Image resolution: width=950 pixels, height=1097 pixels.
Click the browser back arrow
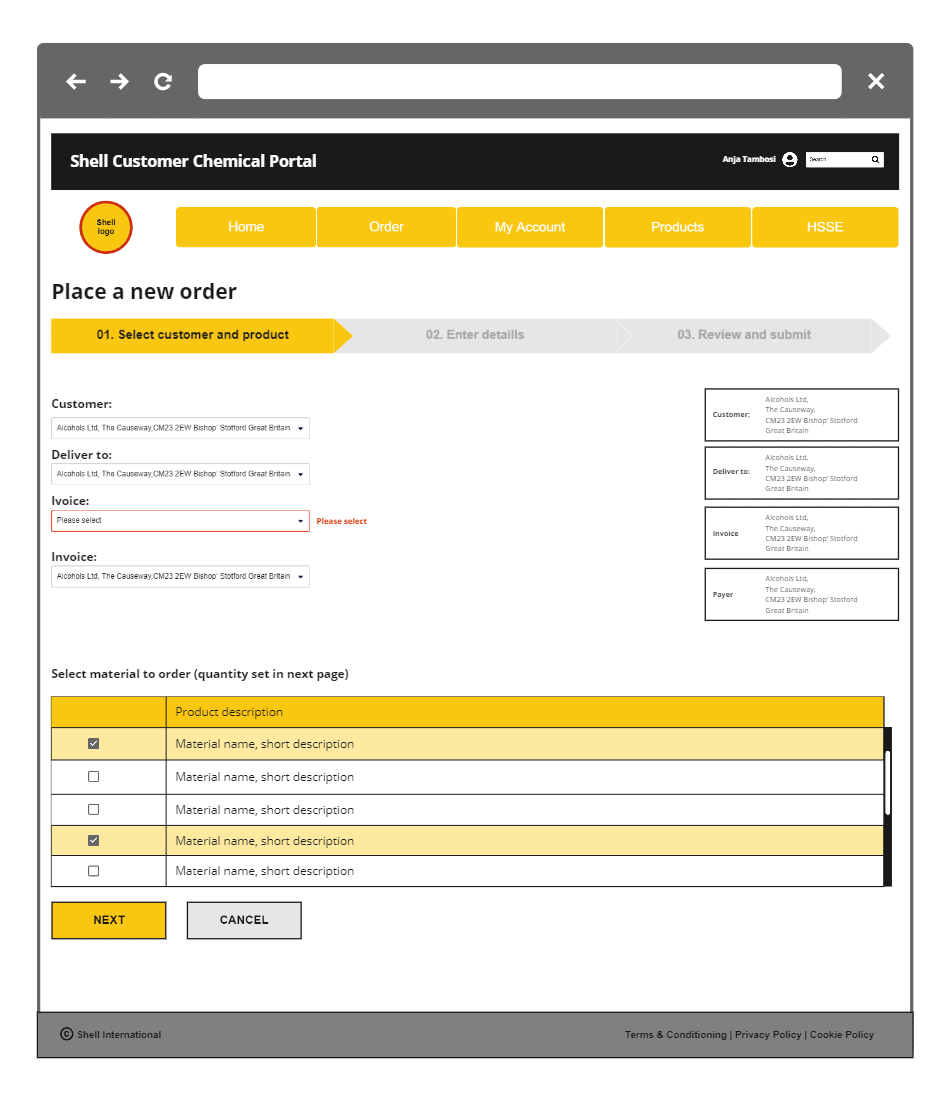tap(76, 81)
